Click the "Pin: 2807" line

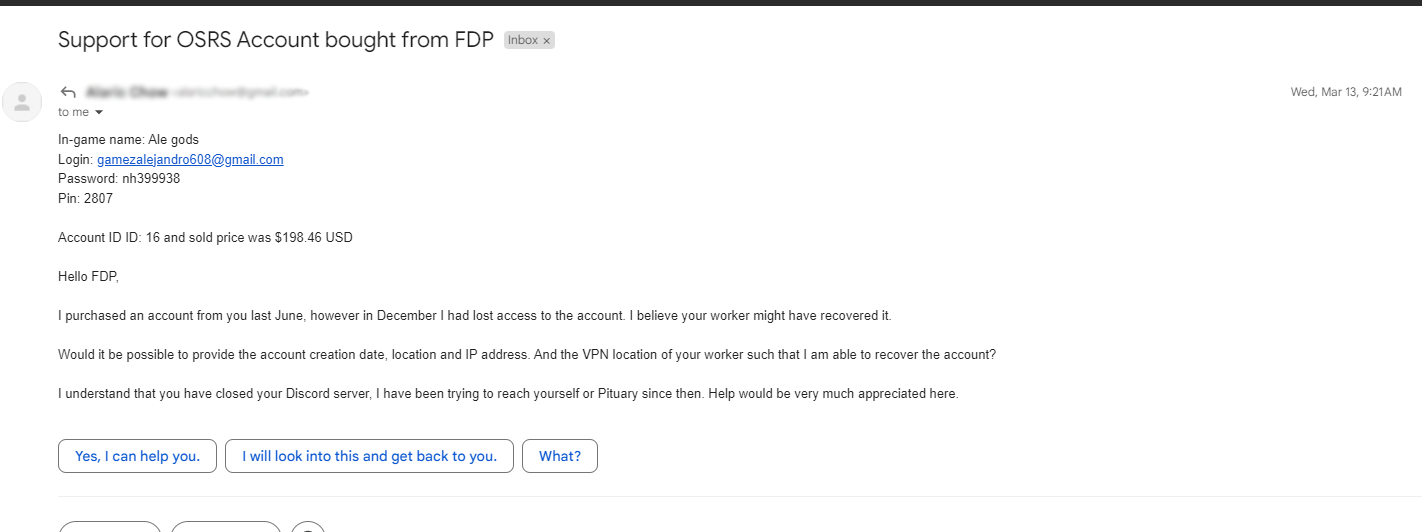pyautogui.click(x=85, y=198)
